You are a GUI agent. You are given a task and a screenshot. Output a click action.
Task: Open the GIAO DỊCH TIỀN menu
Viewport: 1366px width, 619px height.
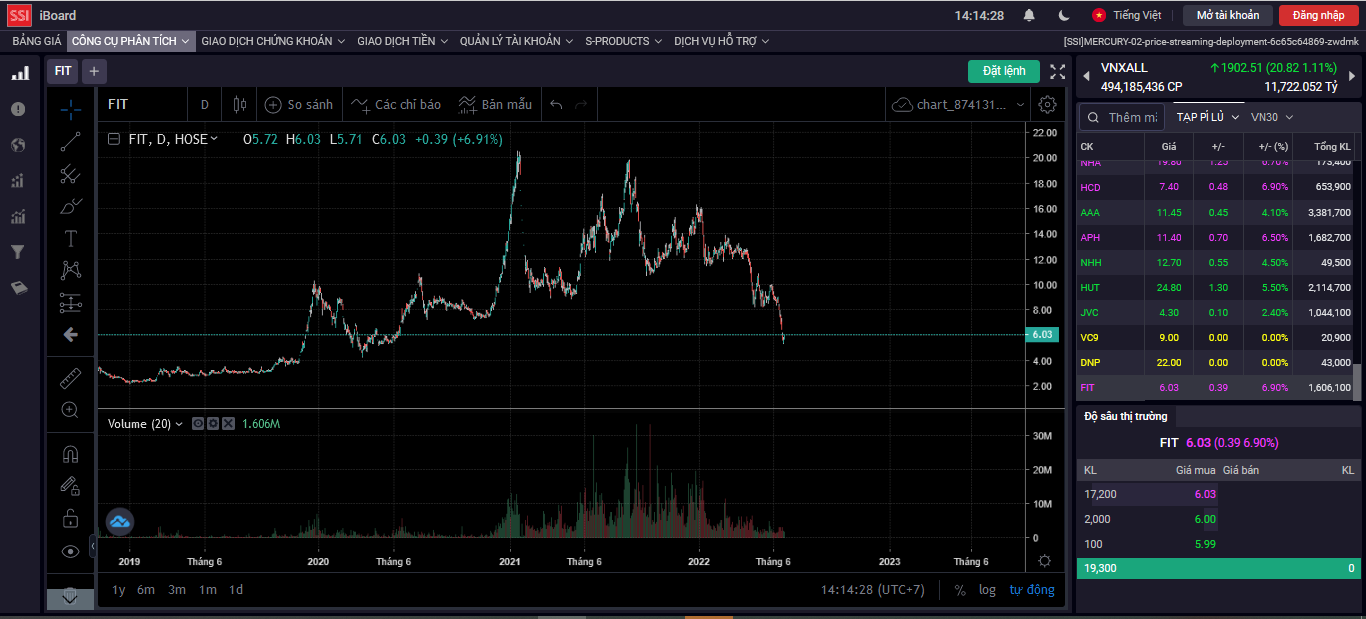pos(403,41)
